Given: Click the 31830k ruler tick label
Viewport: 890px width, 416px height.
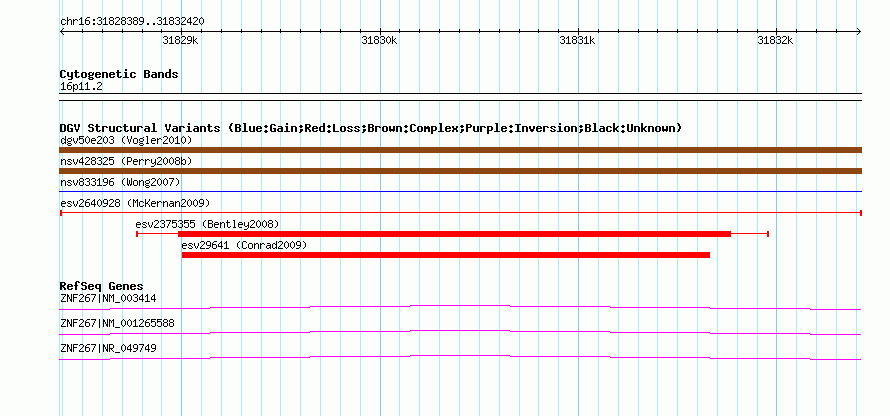Looking at the screenshot, I should [379, 40].
